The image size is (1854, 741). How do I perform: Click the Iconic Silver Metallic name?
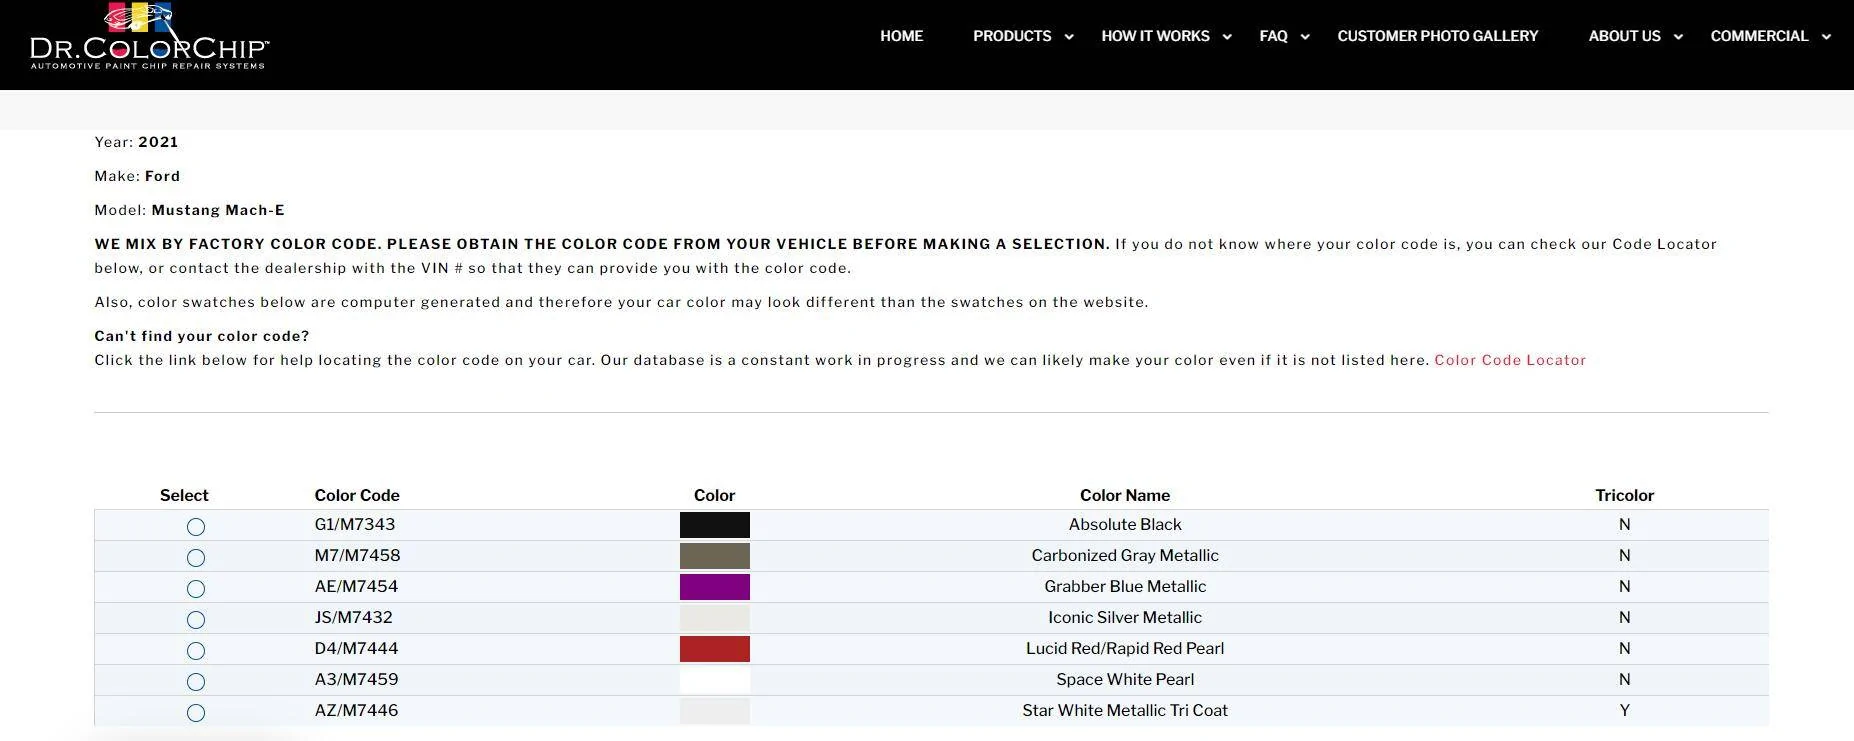(1125, 617)
